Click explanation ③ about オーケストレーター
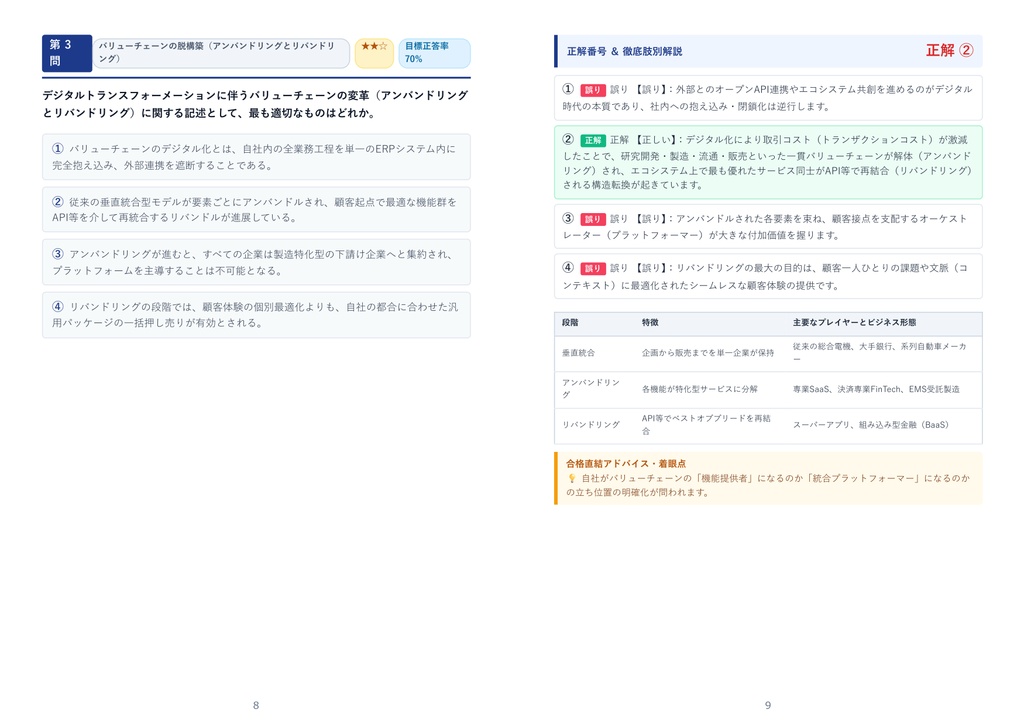This screenshot has width=1024, height=727. (x=768, y=227)
